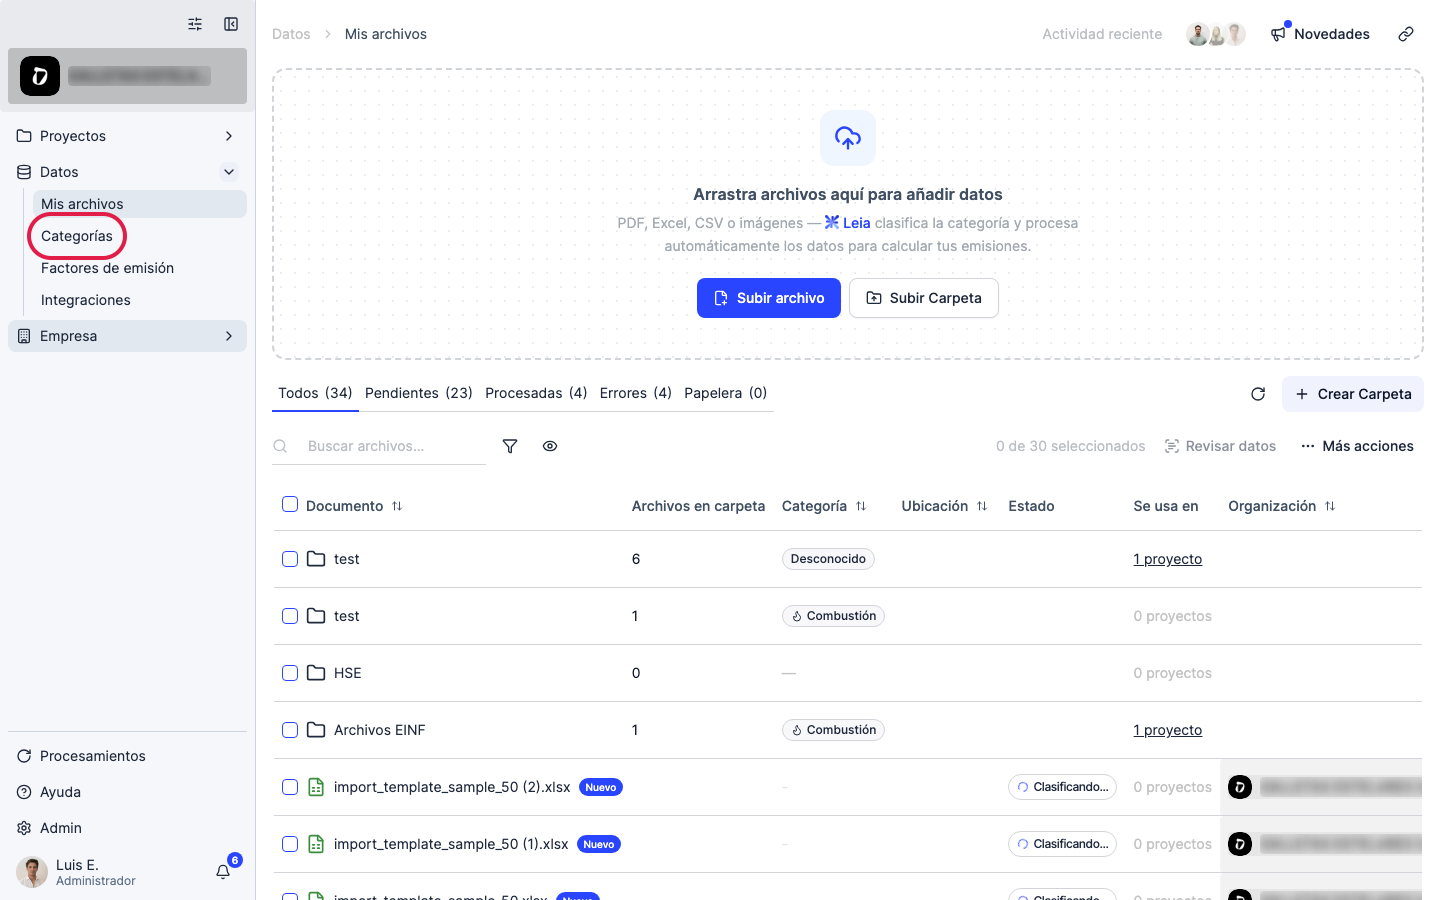This screenshot has height=900, width=1440.
Task: Open Actividad reciente
Action: click(1102, 34)
